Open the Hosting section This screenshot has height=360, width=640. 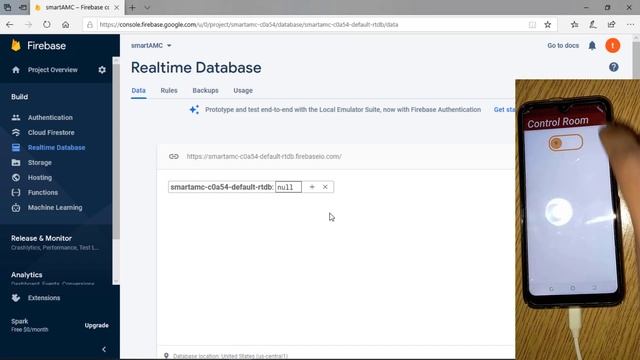click(x=40, y=178)
